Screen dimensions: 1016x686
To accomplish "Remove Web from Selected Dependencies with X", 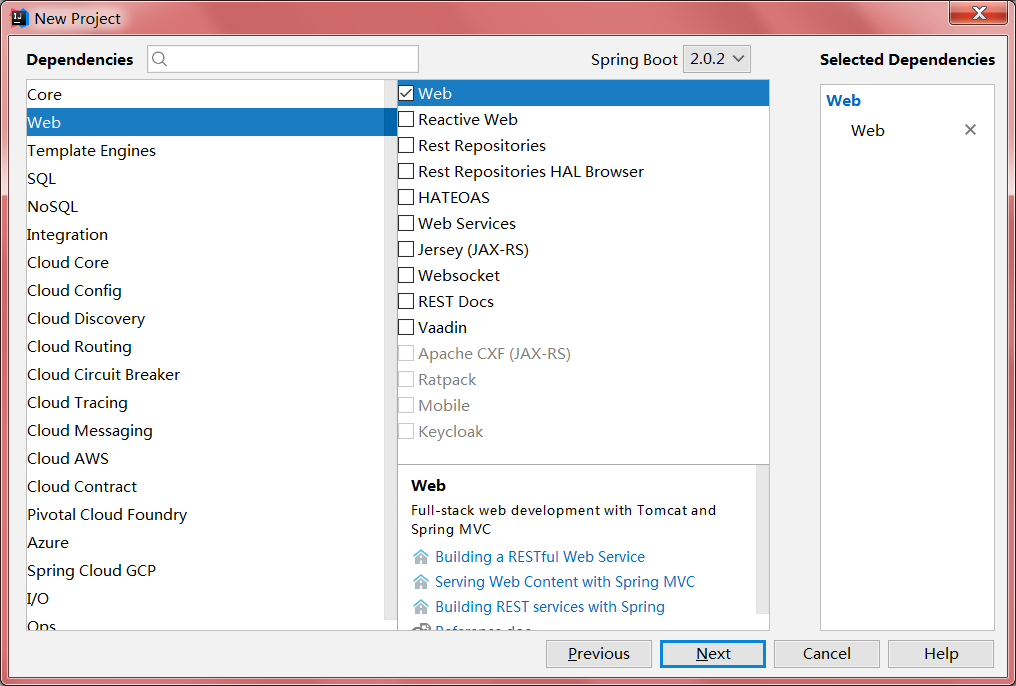I will coord(969,130).
